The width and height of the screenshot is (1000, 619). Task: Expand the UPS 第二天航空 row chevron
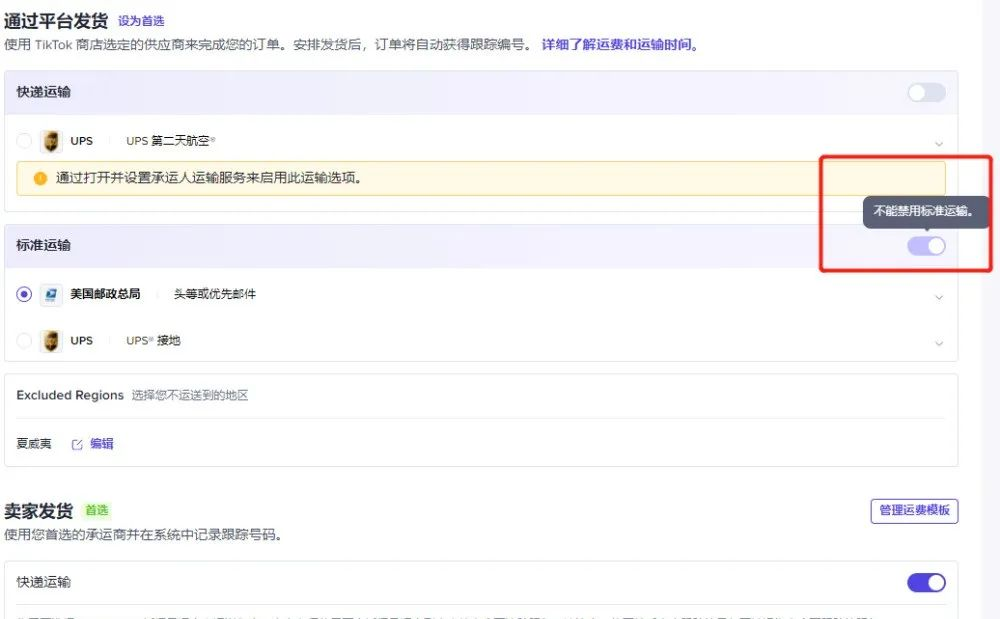[939, 143]
